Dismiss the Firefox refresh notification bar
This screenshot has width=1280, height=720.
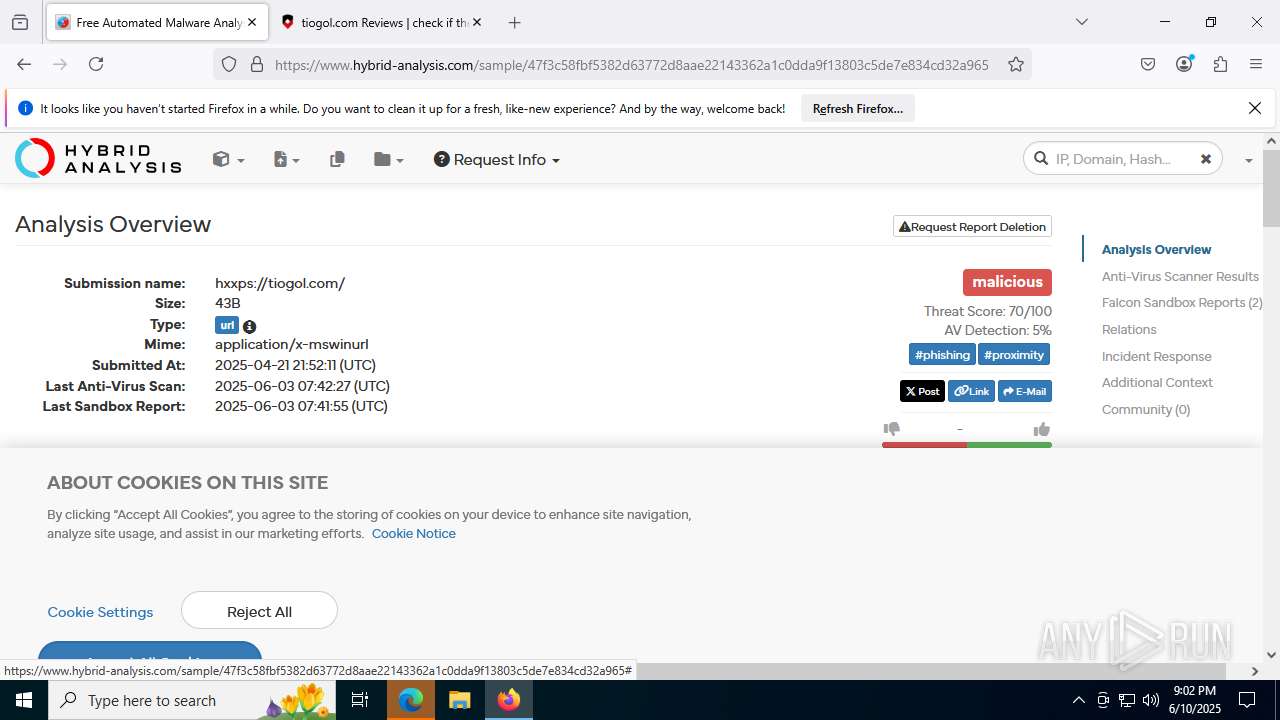pos(1255,108)
